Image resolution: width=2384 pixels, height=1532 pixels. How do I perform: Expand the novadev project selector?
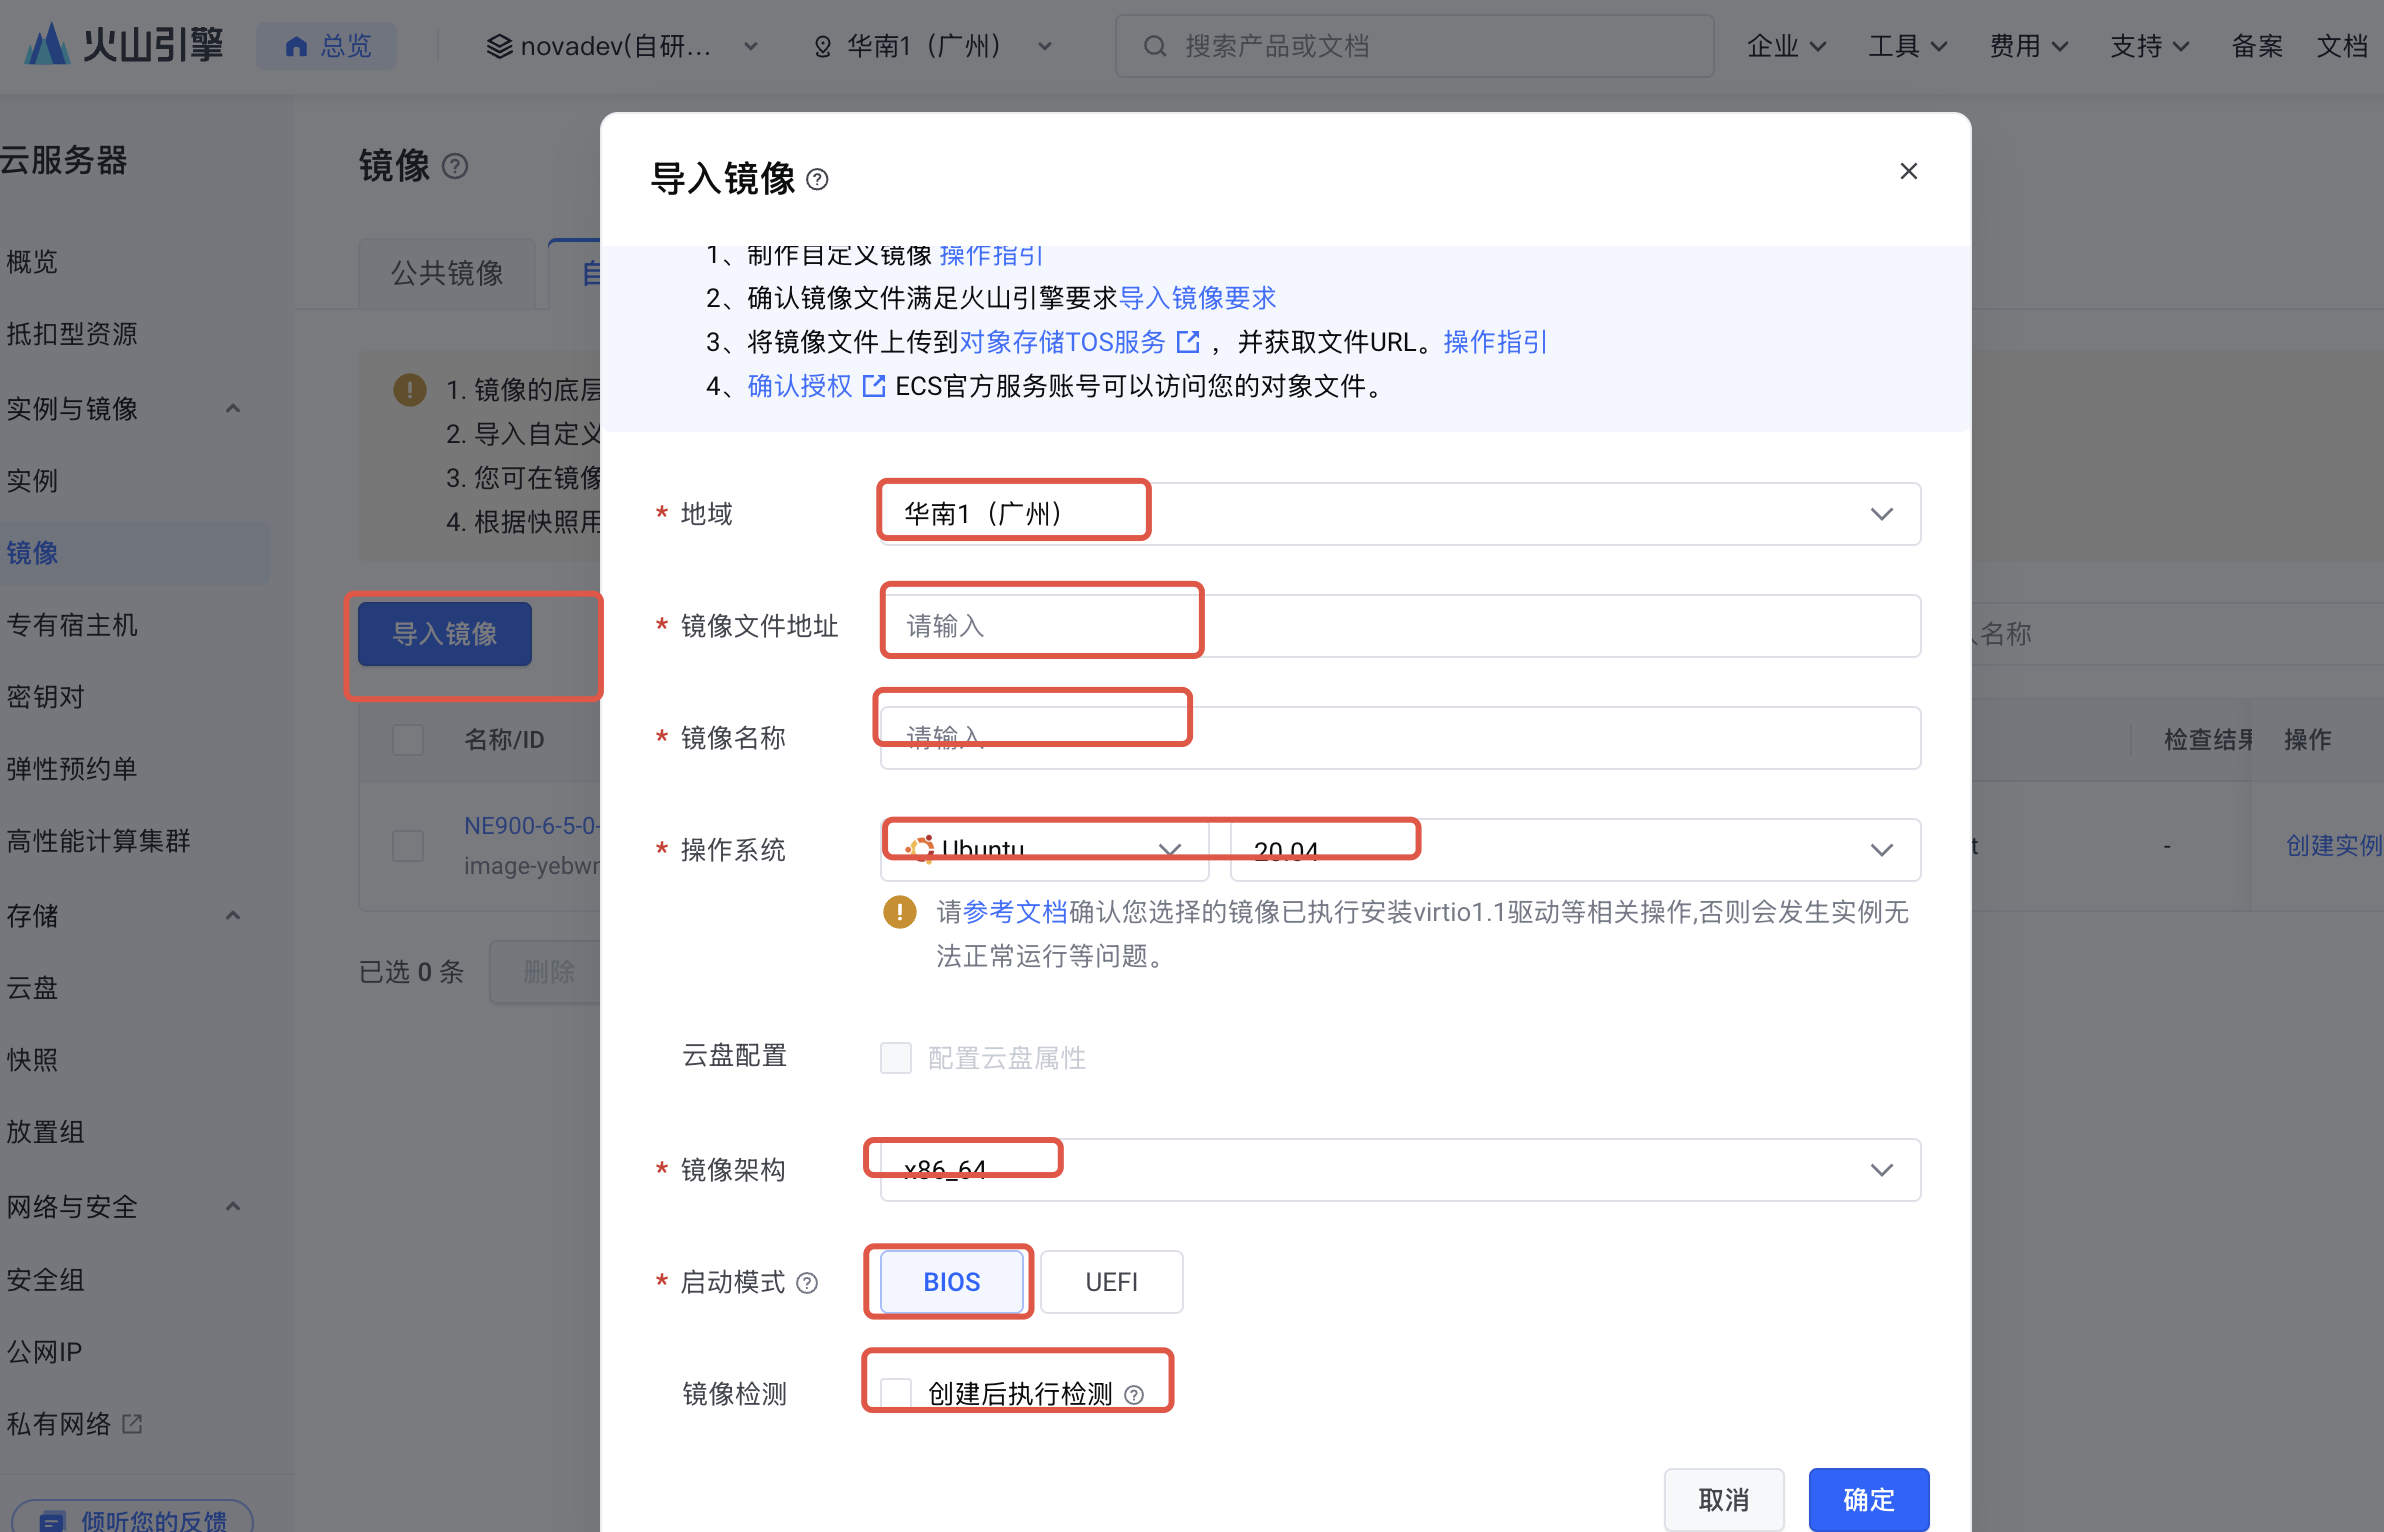[622, 46]
